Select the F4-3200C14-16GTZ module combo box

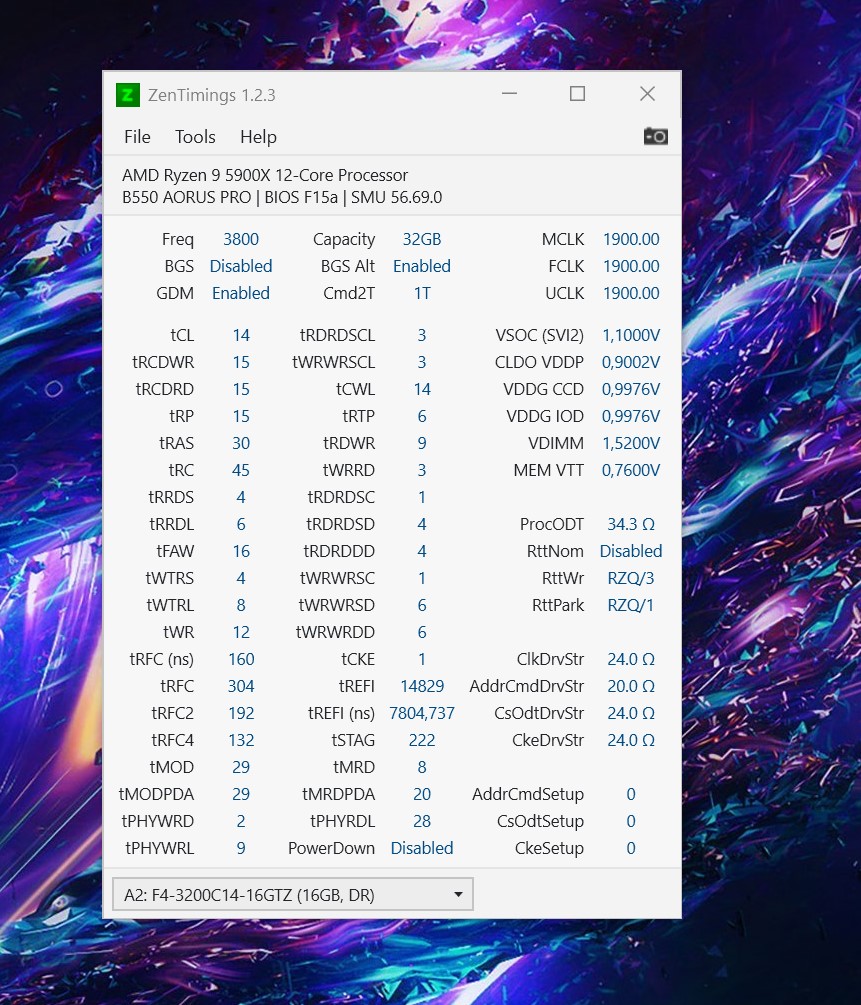click(293, 894)
